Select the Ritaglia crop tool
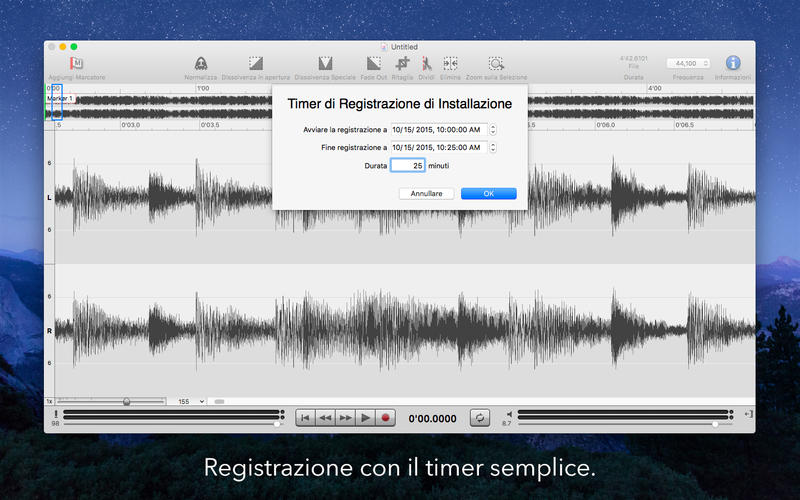800x500 pixels. [x=402, y=64]
